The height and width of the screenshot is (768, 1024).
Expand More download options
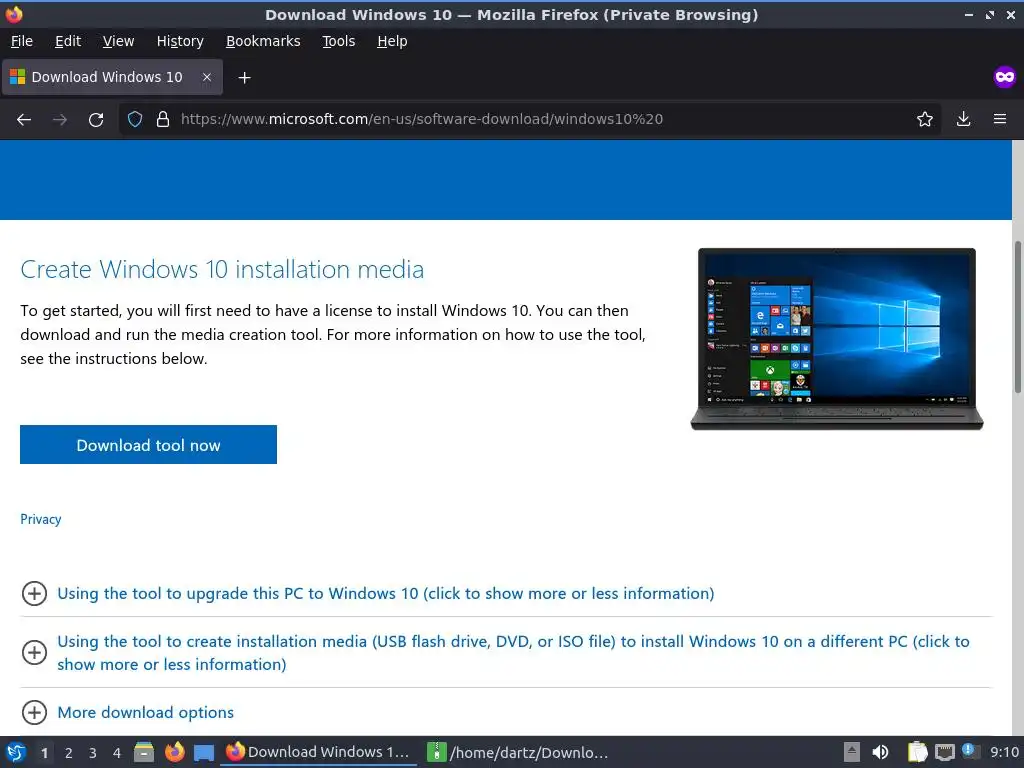tap(128, 712)
